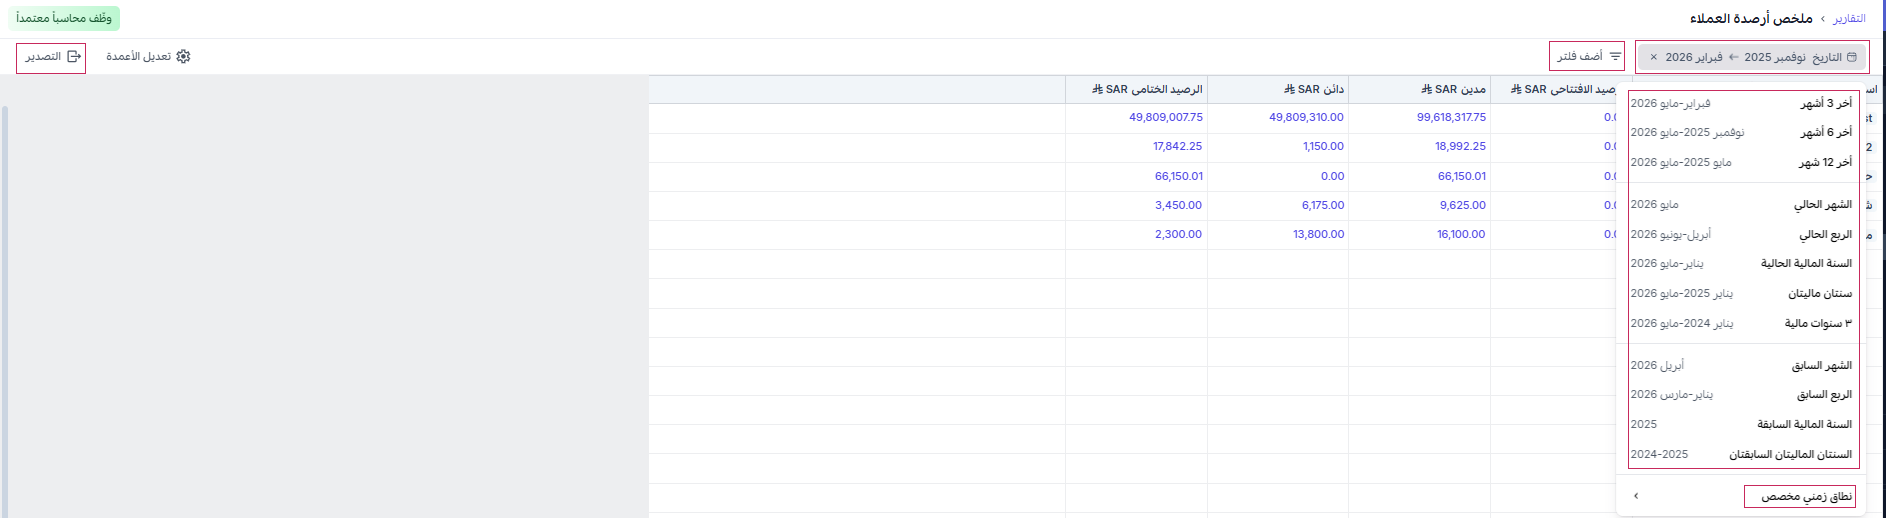Open credit value 13,800.00
The height and width of the screenshot is (518, 1886).
click(x=1319, y=234)
